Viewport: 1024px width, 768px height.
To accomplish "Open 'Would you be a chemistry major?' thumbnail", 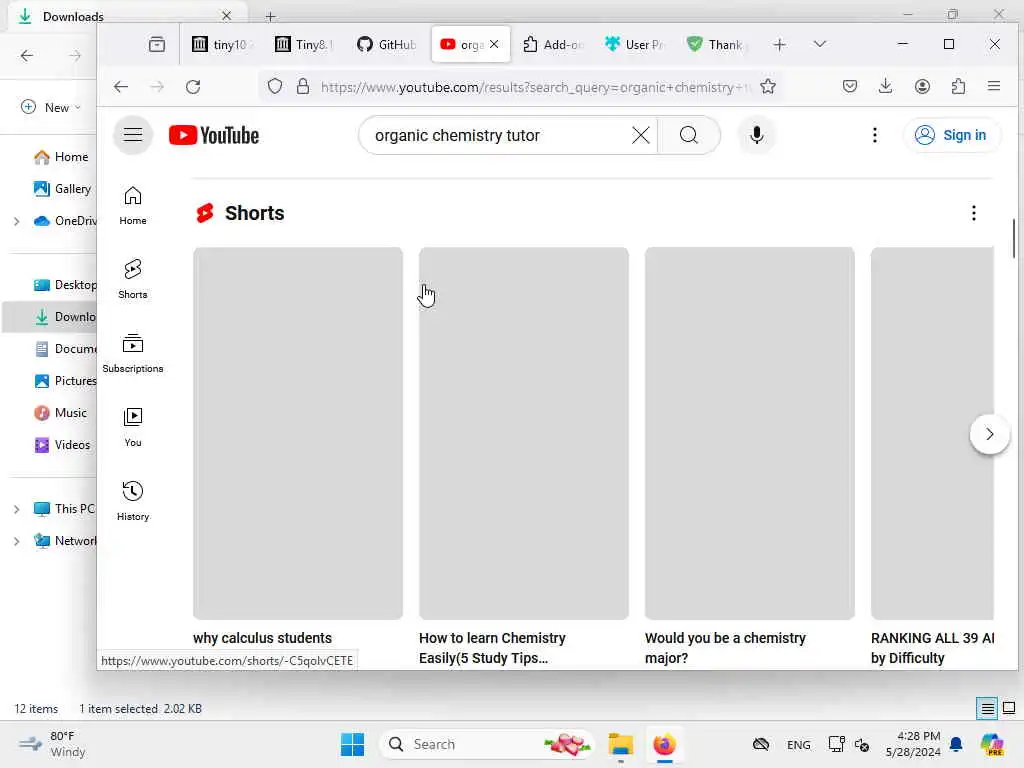I will (750, 433).
